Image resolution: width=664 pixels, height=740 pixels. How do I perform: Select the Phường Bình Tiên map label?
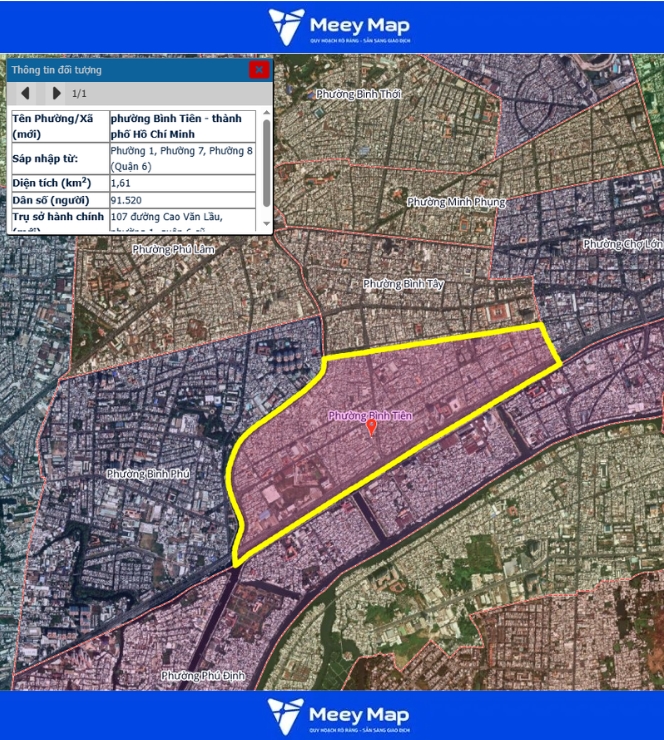point(370,414)
